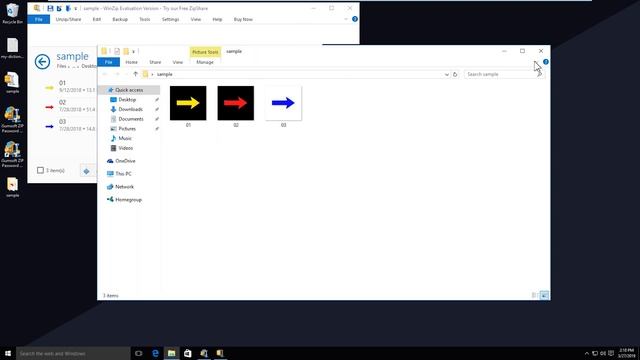Image resolution: width=640 pixels, height=360 pixels.
Task: Switch to the Explorer View tab
Action: 178,62
